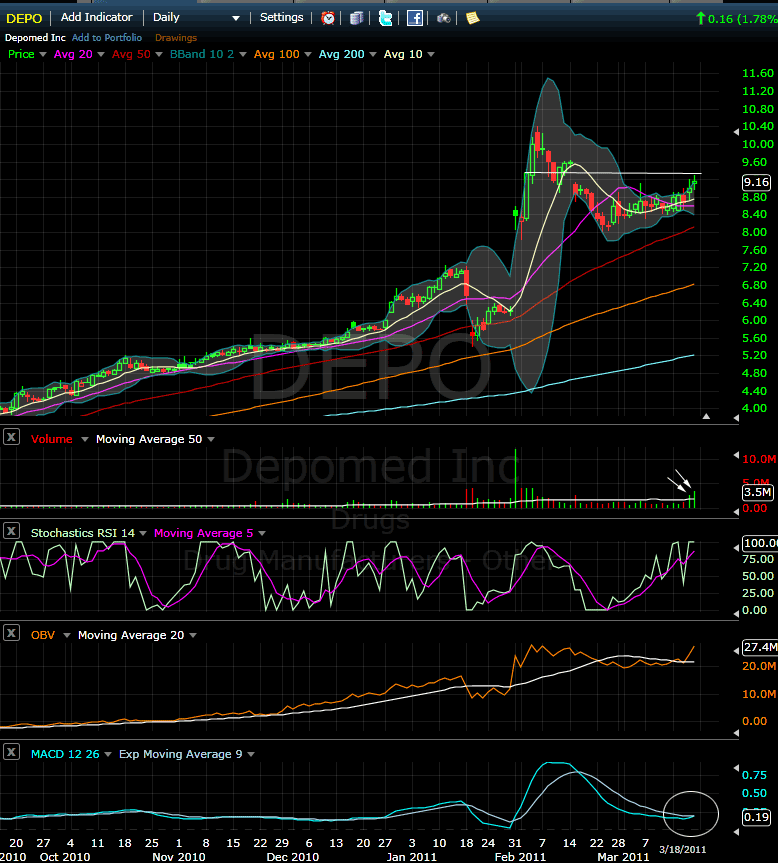Expand the Avg 100 dropdown arrow
Viewport: 778px width, 863px height.
308,54
